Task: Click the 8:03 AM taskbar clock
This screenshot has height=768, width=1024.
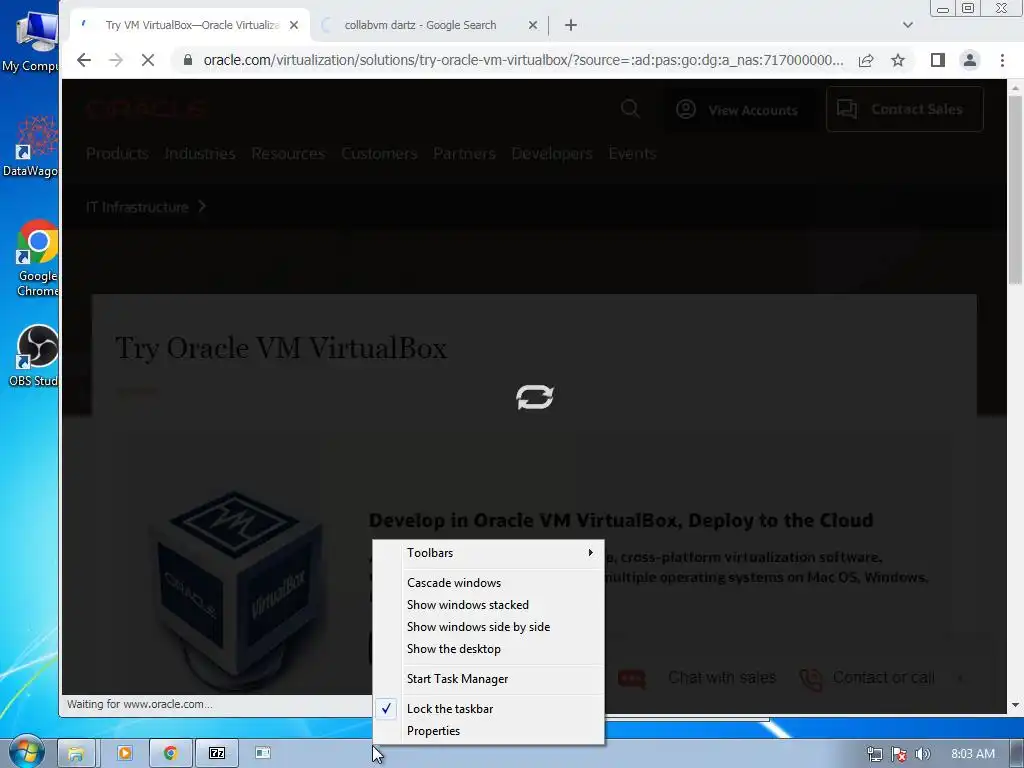Action: (x=972, y=754)
